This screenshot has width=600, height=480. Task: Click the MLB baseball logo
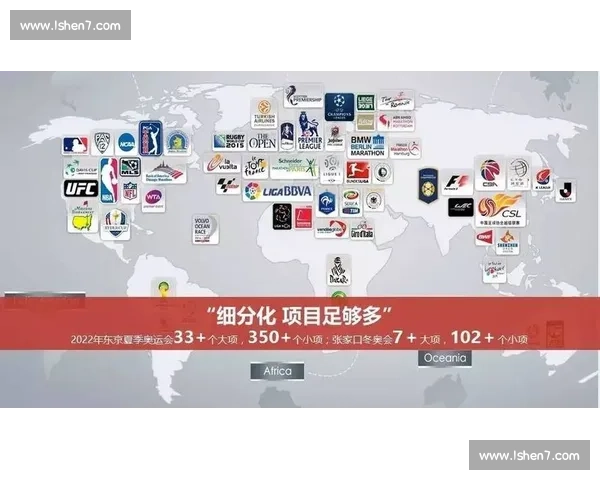pyautogui.click(x=75, y=145)
